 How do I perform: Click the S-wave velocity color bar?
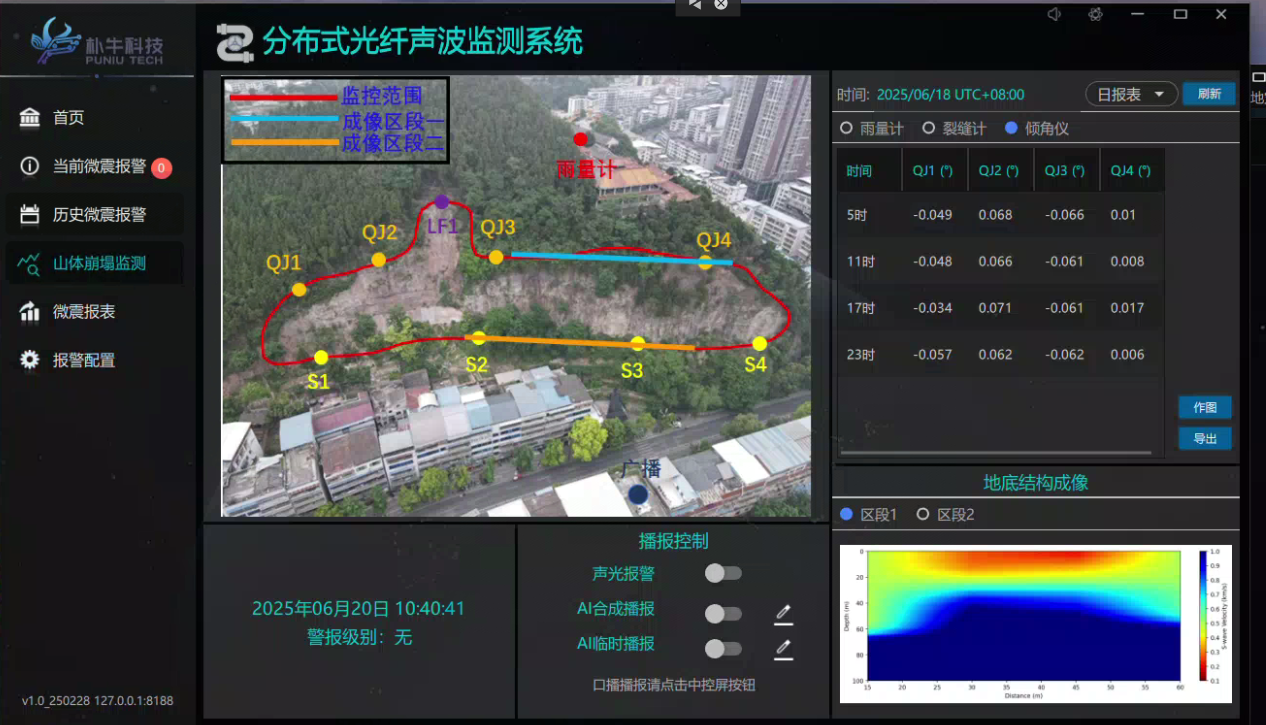tap(1204, 615)
